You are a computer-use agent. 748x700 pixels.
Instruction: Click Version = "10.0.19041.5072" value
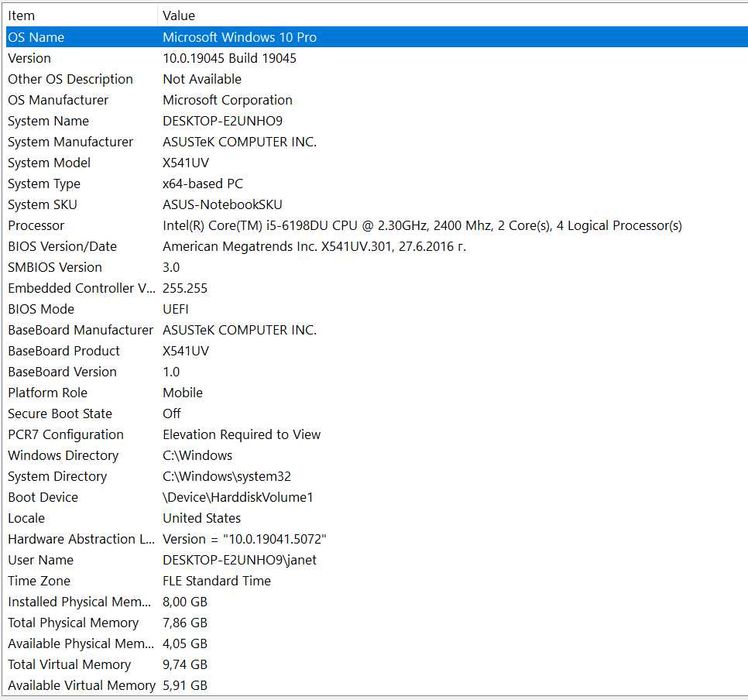[244, 540]
